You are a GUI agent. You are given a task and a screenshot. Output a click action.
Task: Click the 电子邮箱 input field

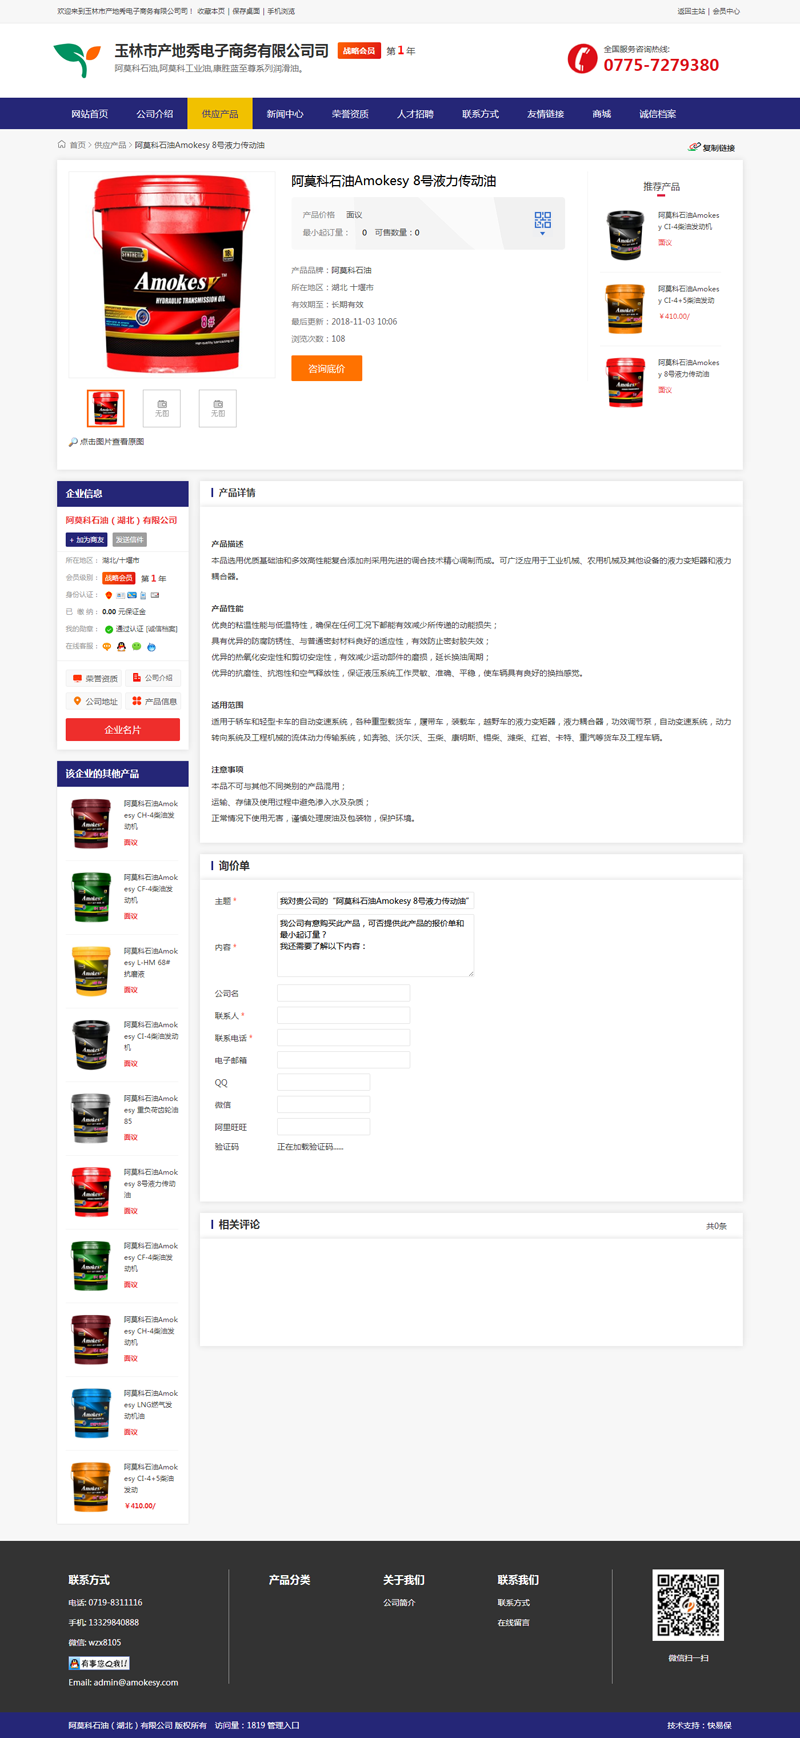click(343, 1060)
